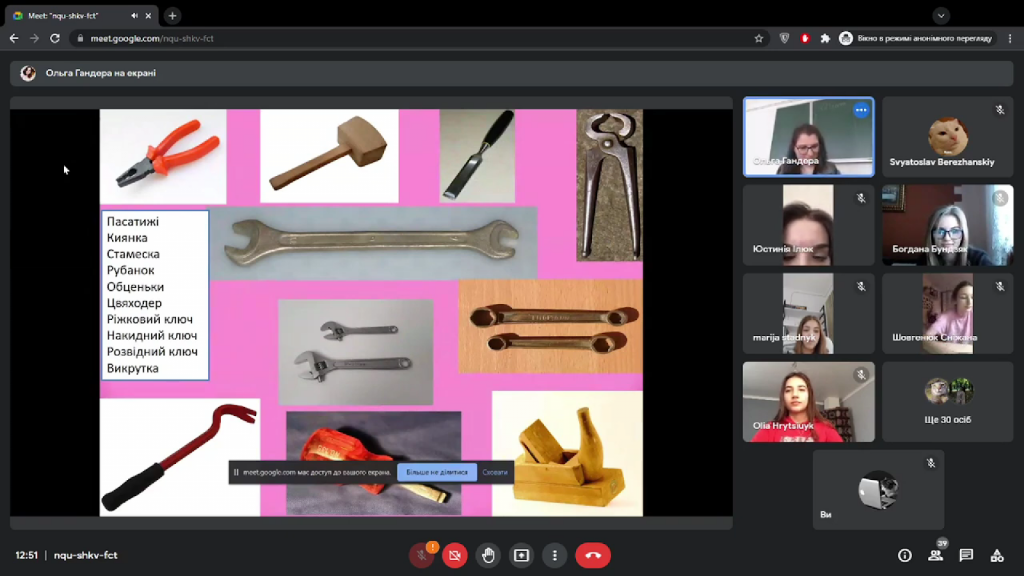Raise hand in the meeting
This screenshot has width=1024, height=576.
click(488, 555)
